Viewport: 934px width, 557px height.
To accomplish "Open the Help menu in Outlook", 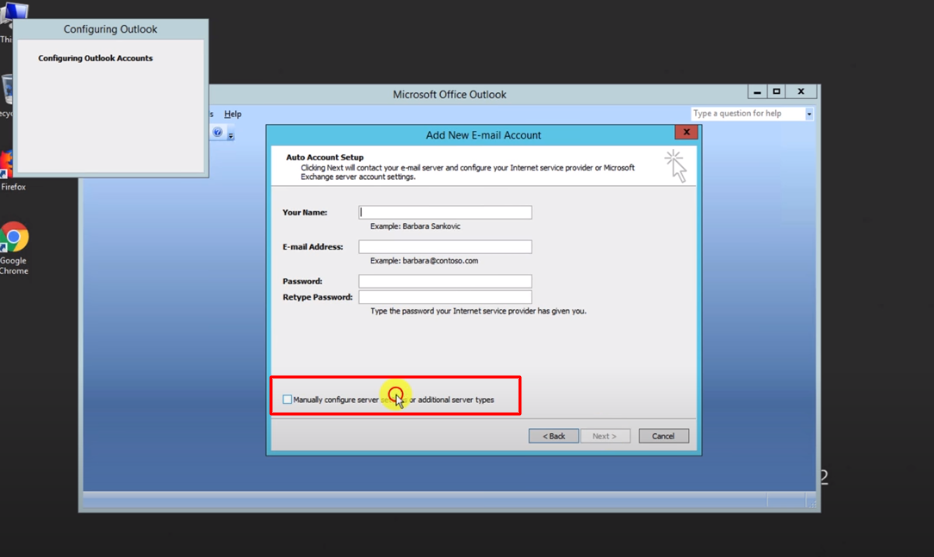I will [232, 114].
